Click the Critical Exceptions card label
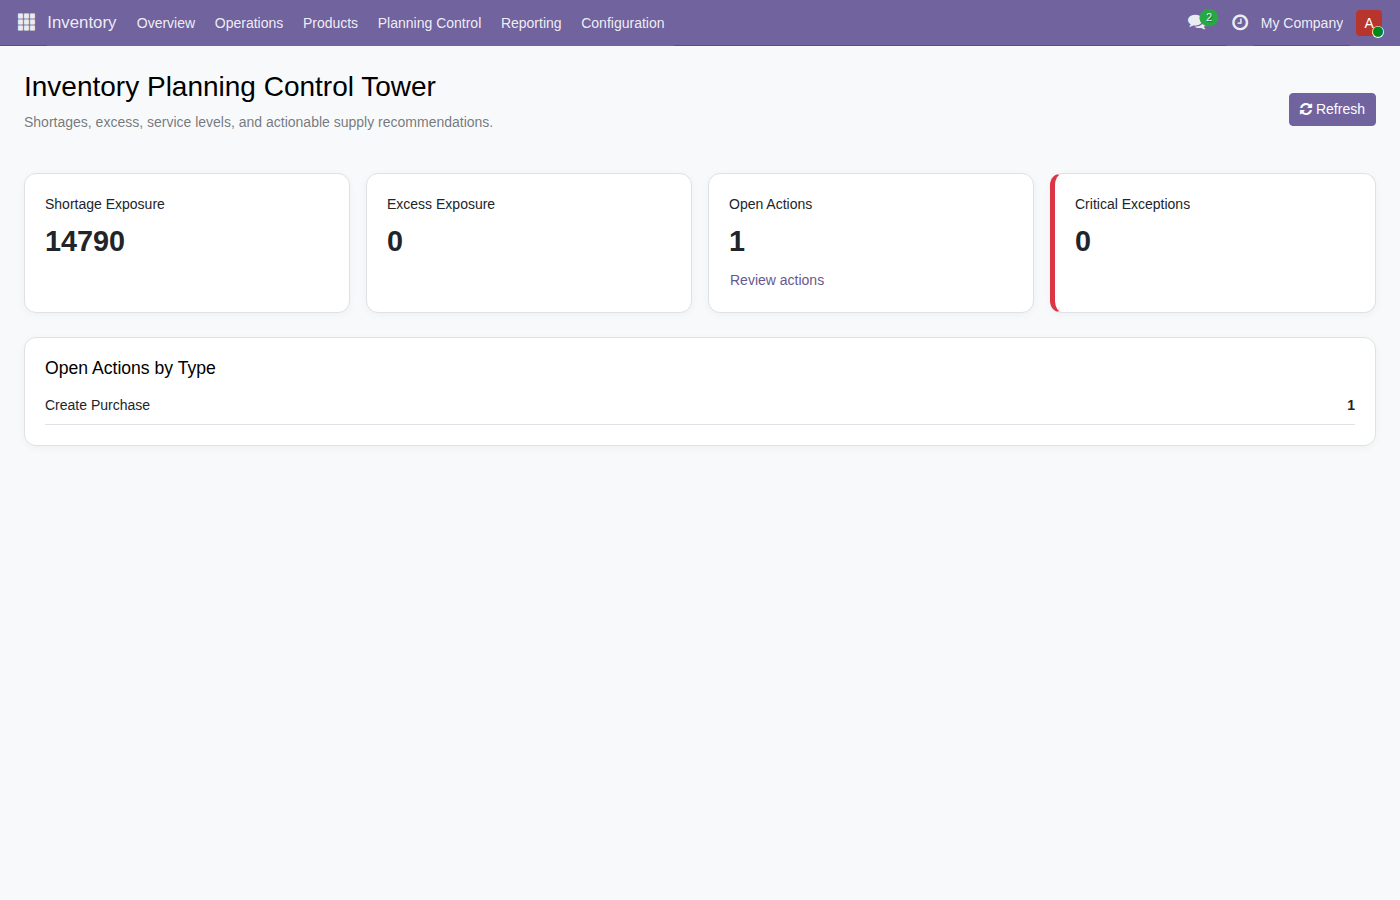Screen dimensions: 1400x900 tap(1132, 204)
